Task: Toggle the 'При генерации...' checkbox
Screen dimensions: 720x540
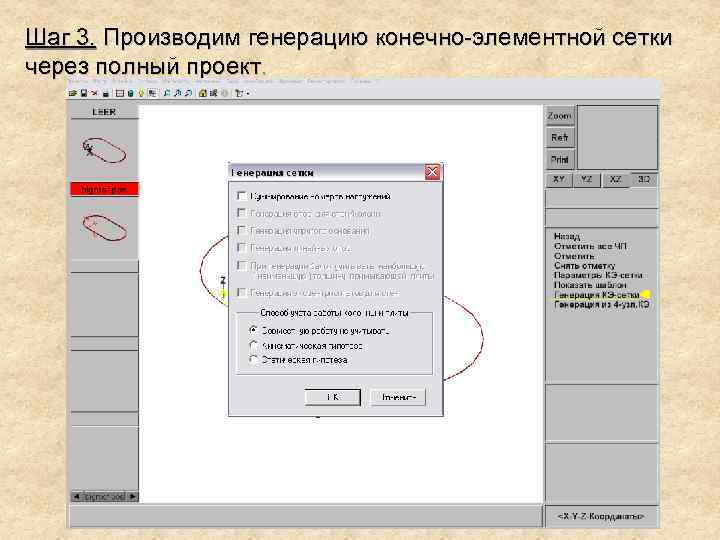Action: [242, 265]
